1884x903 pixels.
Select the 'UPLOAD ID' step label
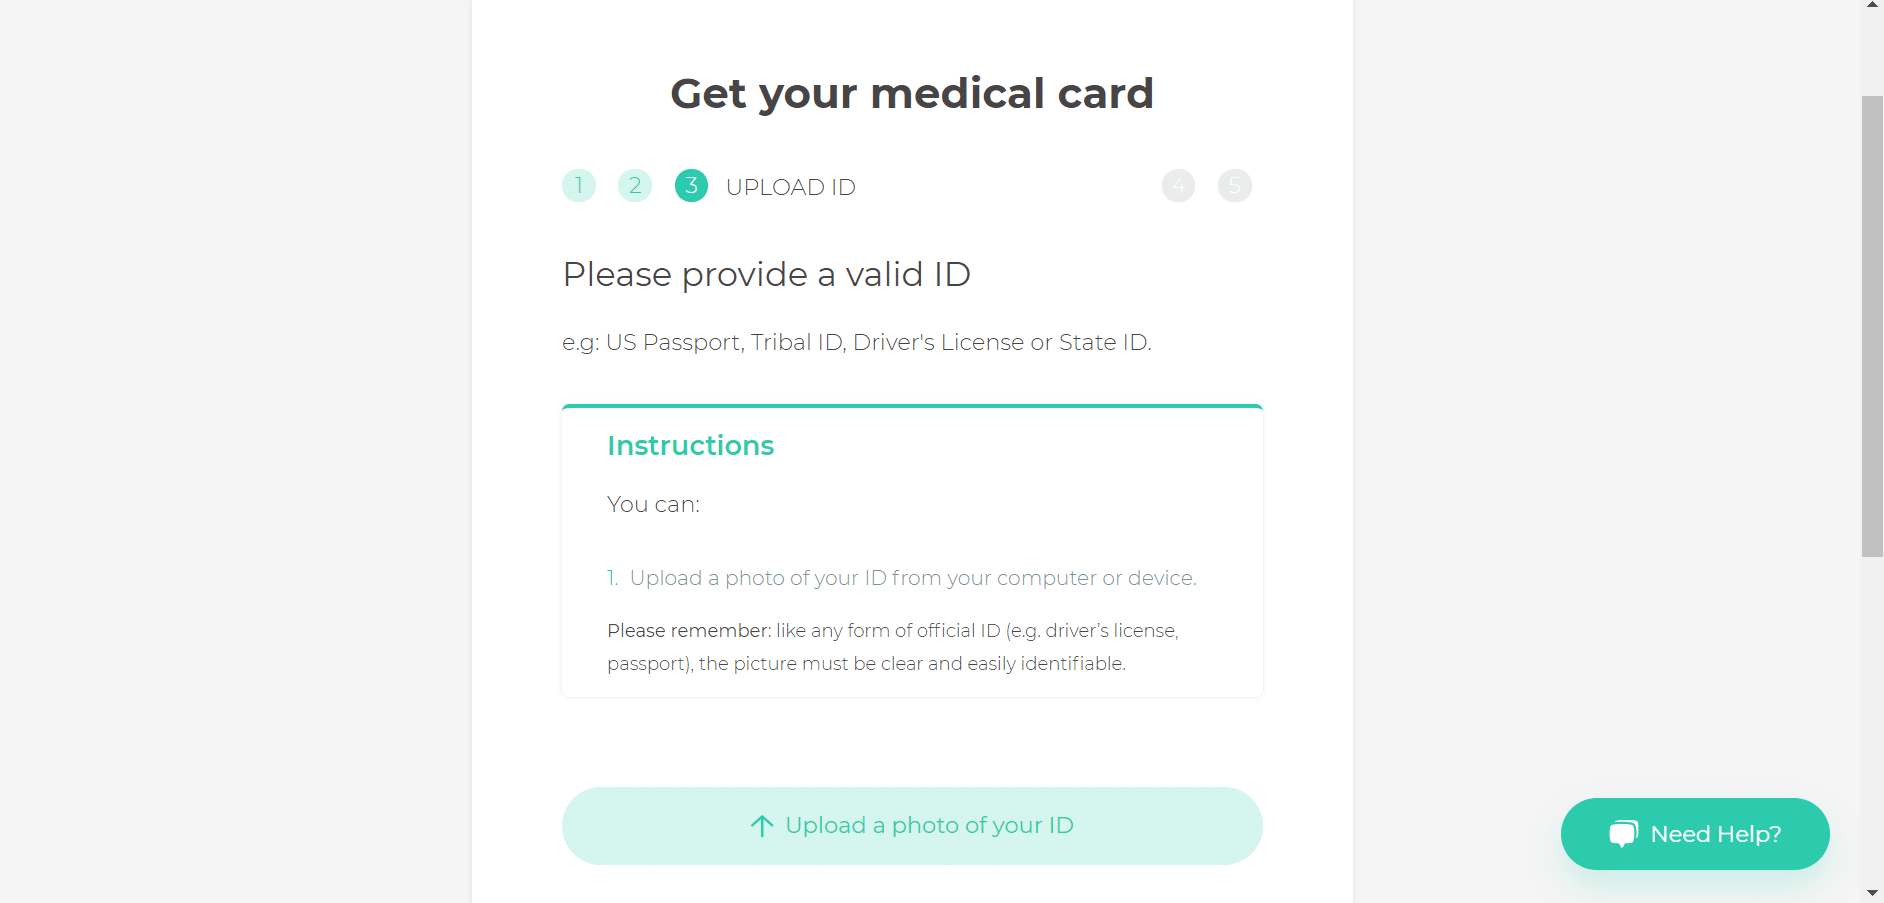click(790, 187)
